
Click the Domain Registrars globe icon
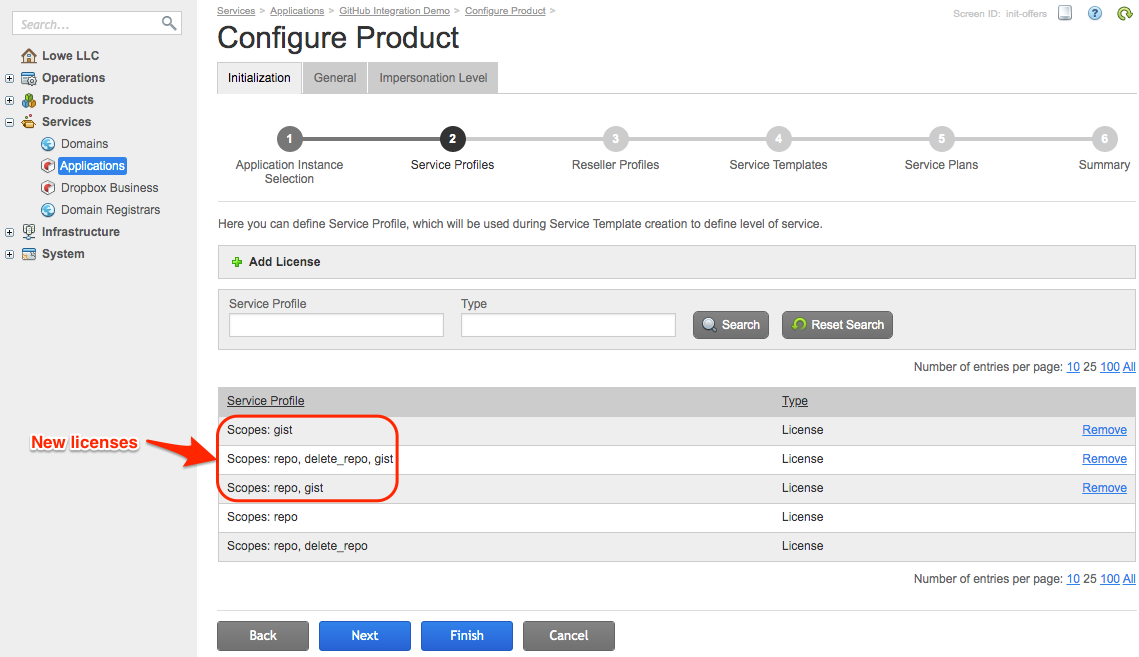(48, 210)
